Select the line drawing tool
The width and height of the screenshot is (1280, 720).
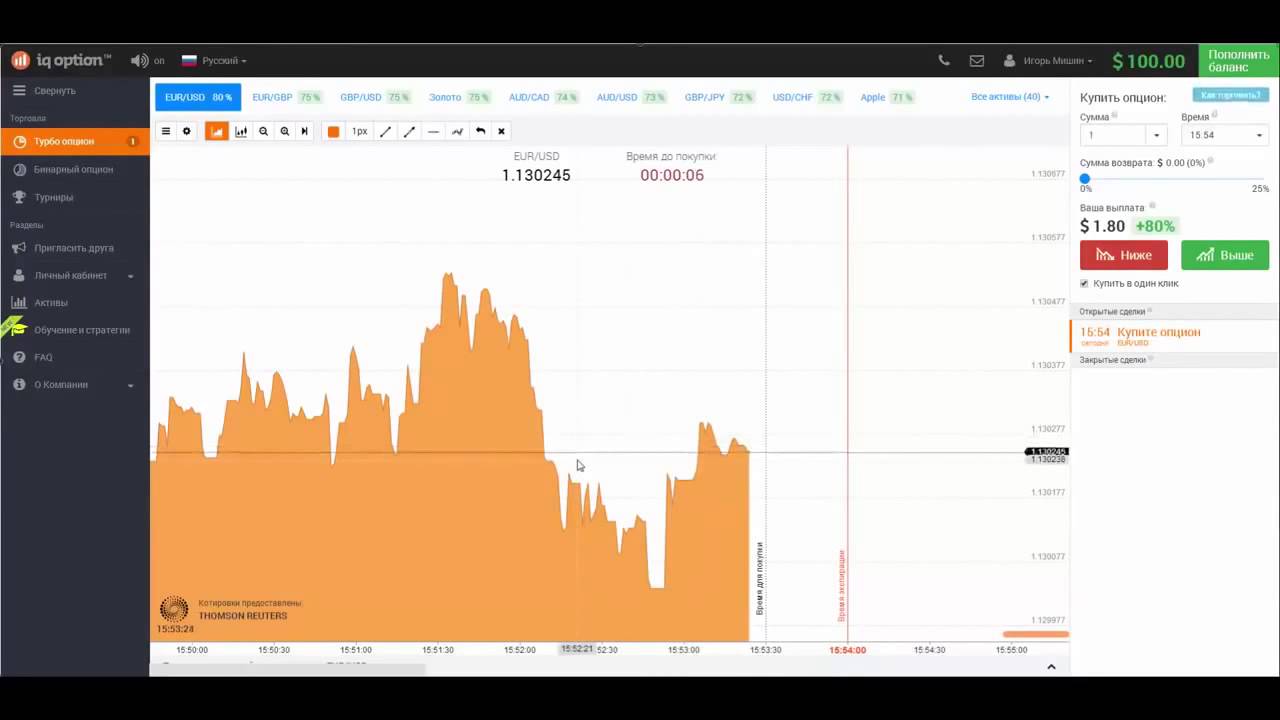point(385,131)
